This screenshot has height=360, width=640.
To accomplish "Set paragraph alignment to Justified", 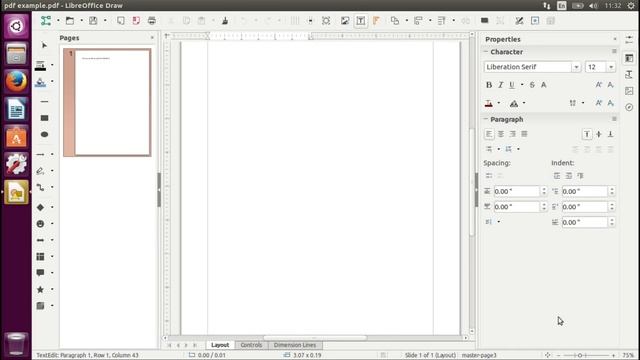I will pos(524,134).
